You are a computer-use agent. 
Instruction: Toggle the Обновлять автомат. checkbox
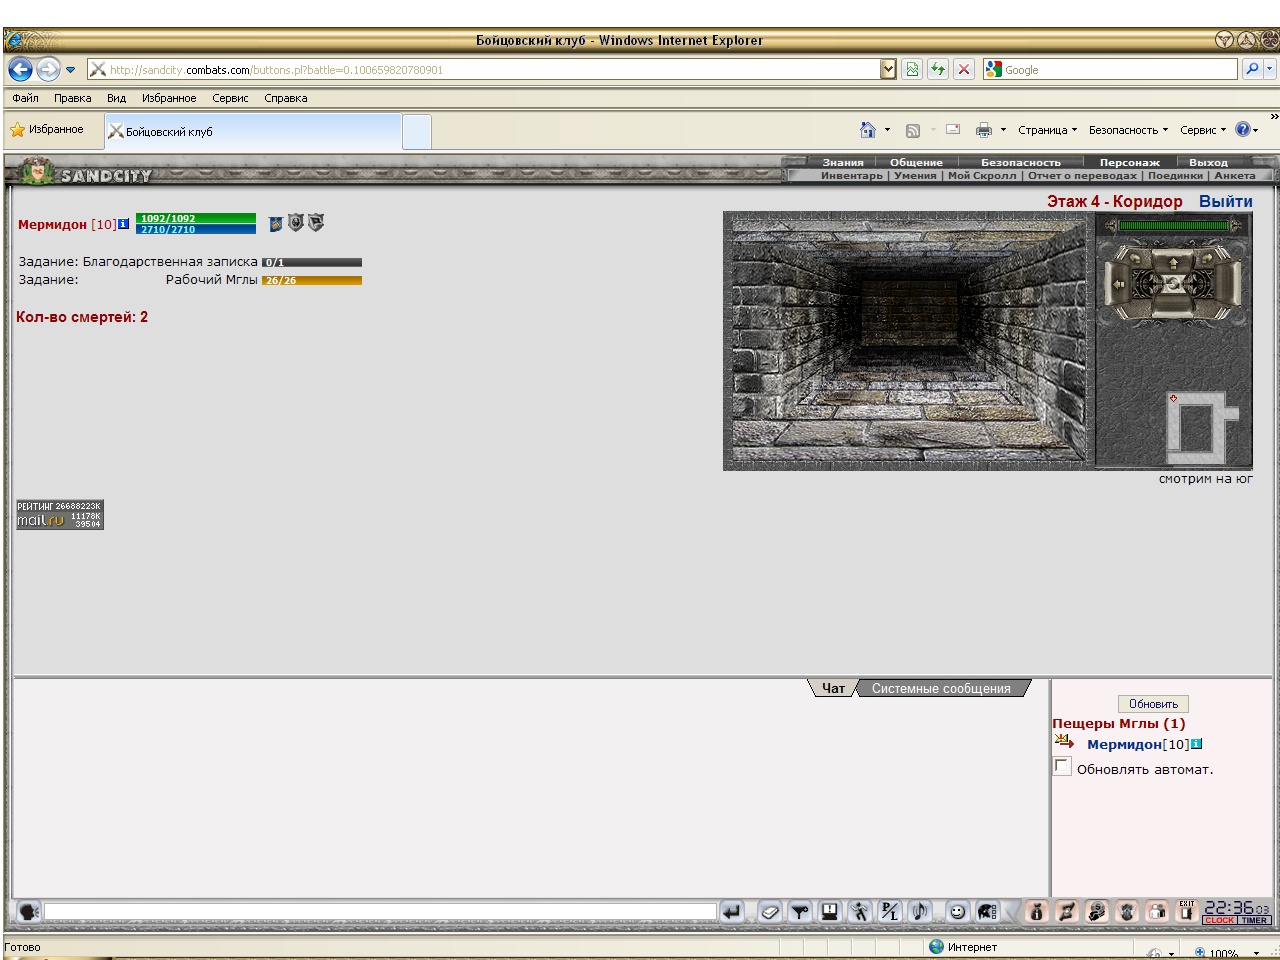point(1062,766)
